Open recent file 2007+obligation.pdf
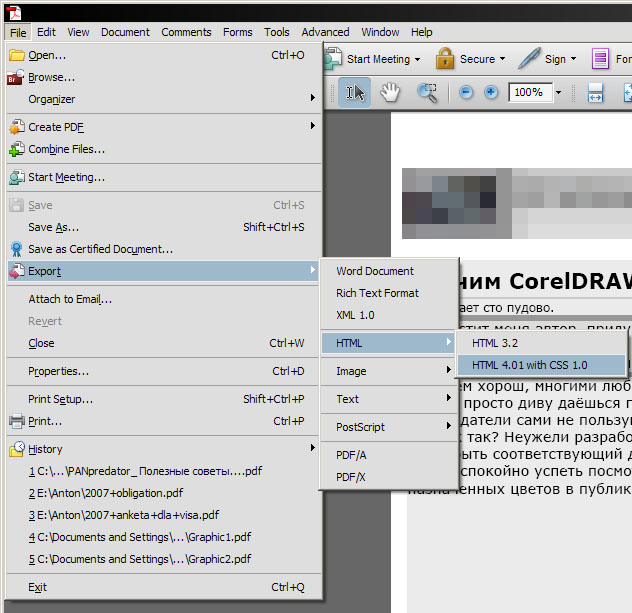The height and width of the screenshot is (613, 632). pos(163,493)
